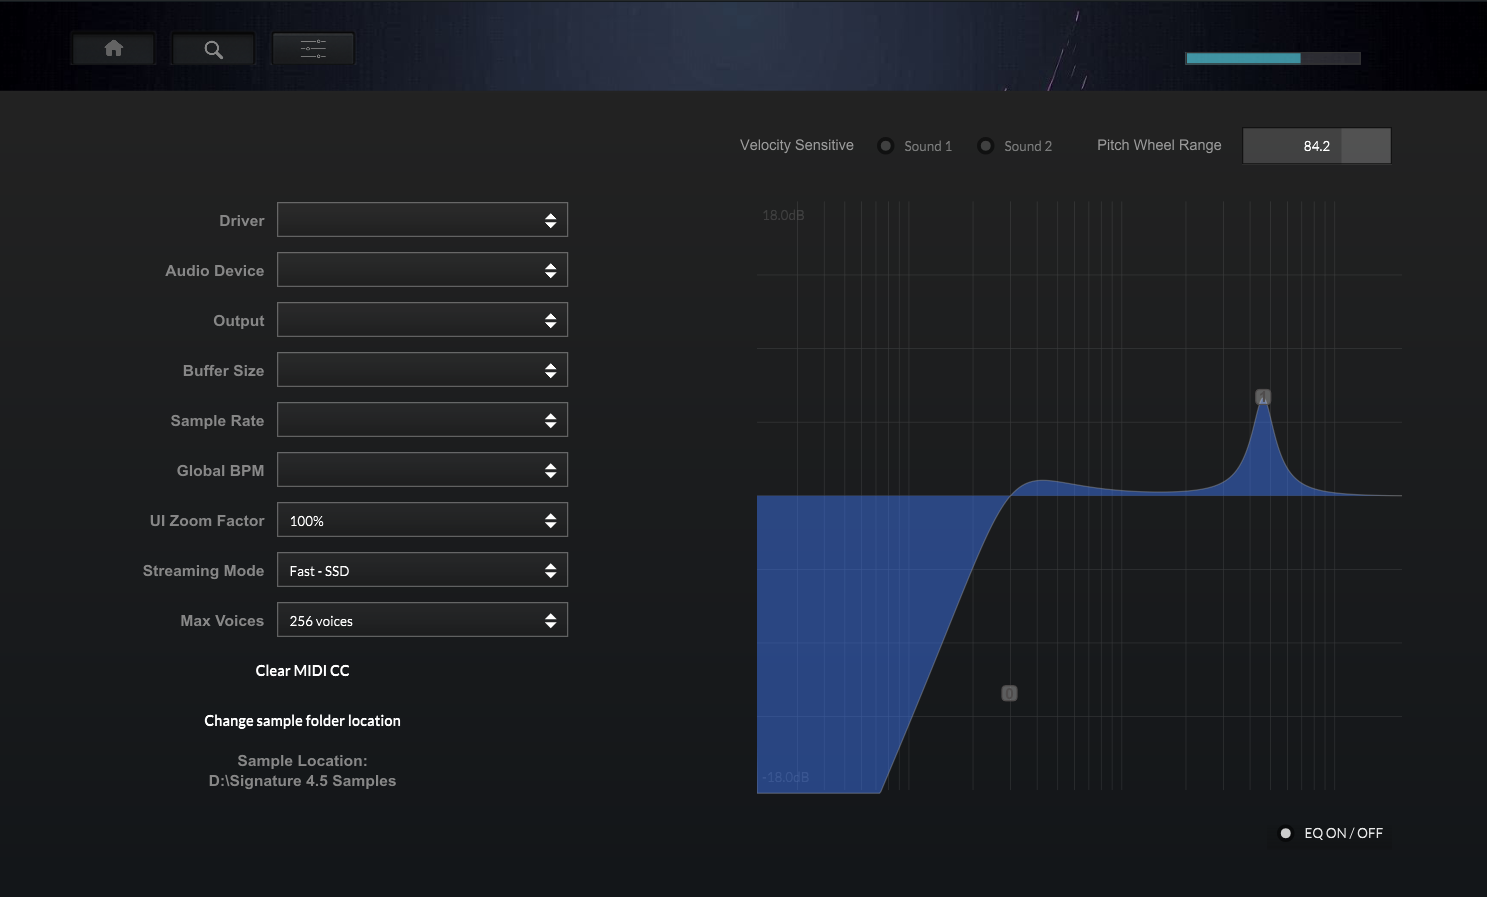The width and height of the screenshot is (1487, 897).
Task: Open the Sample Rate dropdown
Action: 422,420
